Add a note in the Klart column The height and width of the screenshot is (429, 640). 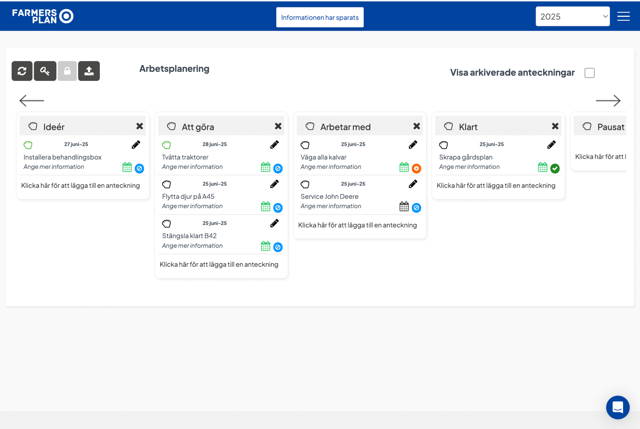(x=496, y=185)
